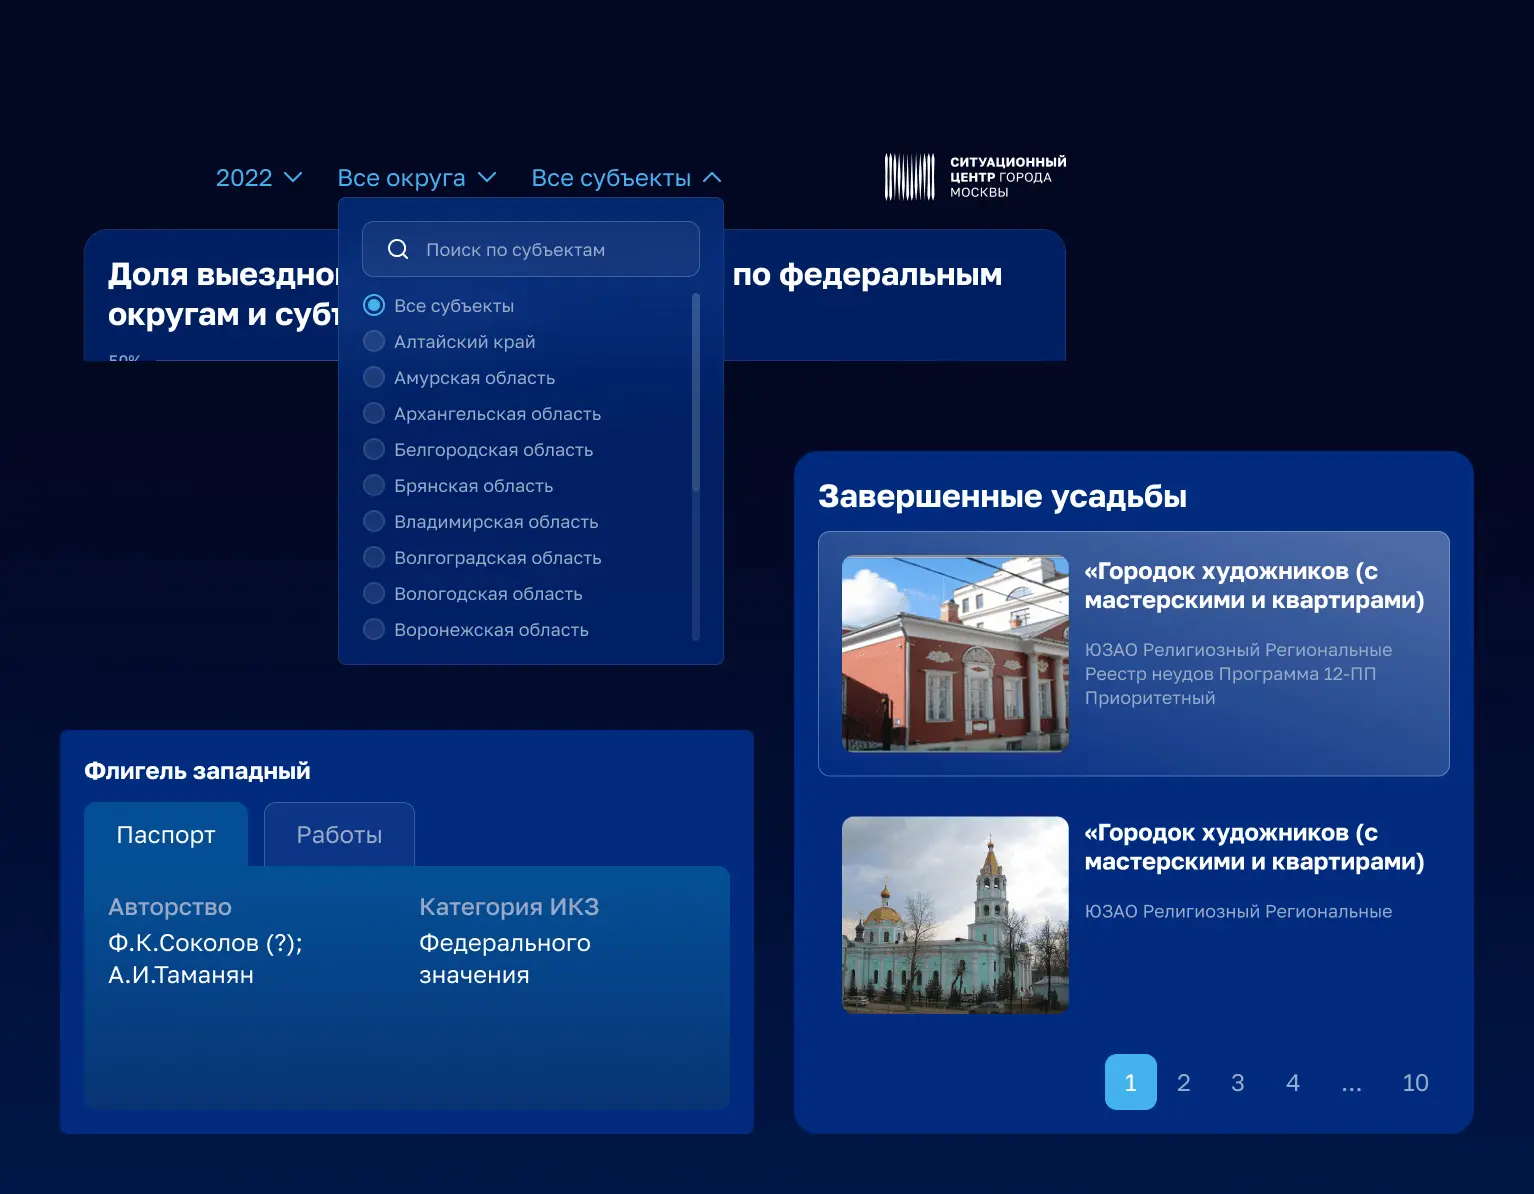Image resolution: width=1534 pixels, height=1194 pixels.
Task: Collapse the Все субъекты dropdown
Action: (623, 177)
